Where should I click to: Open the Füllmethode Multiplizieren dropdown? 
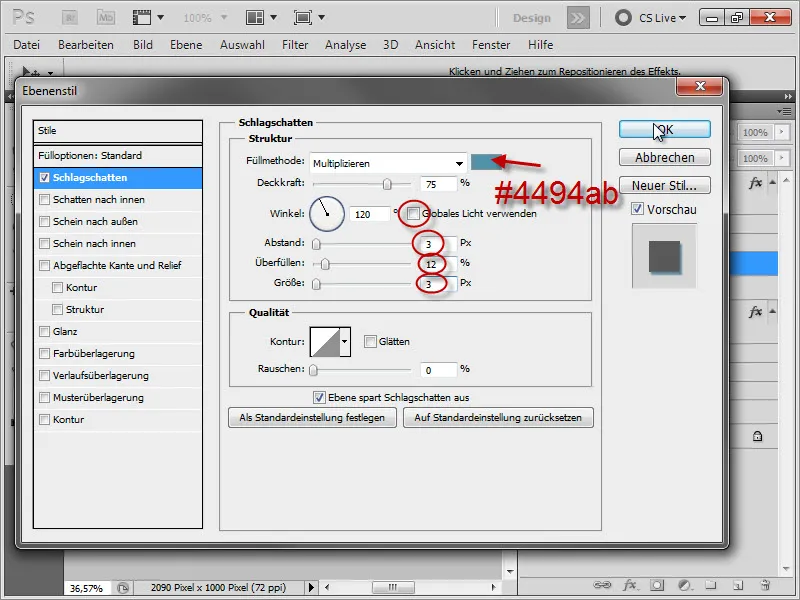pyautogui.click(x=388, y=163)
